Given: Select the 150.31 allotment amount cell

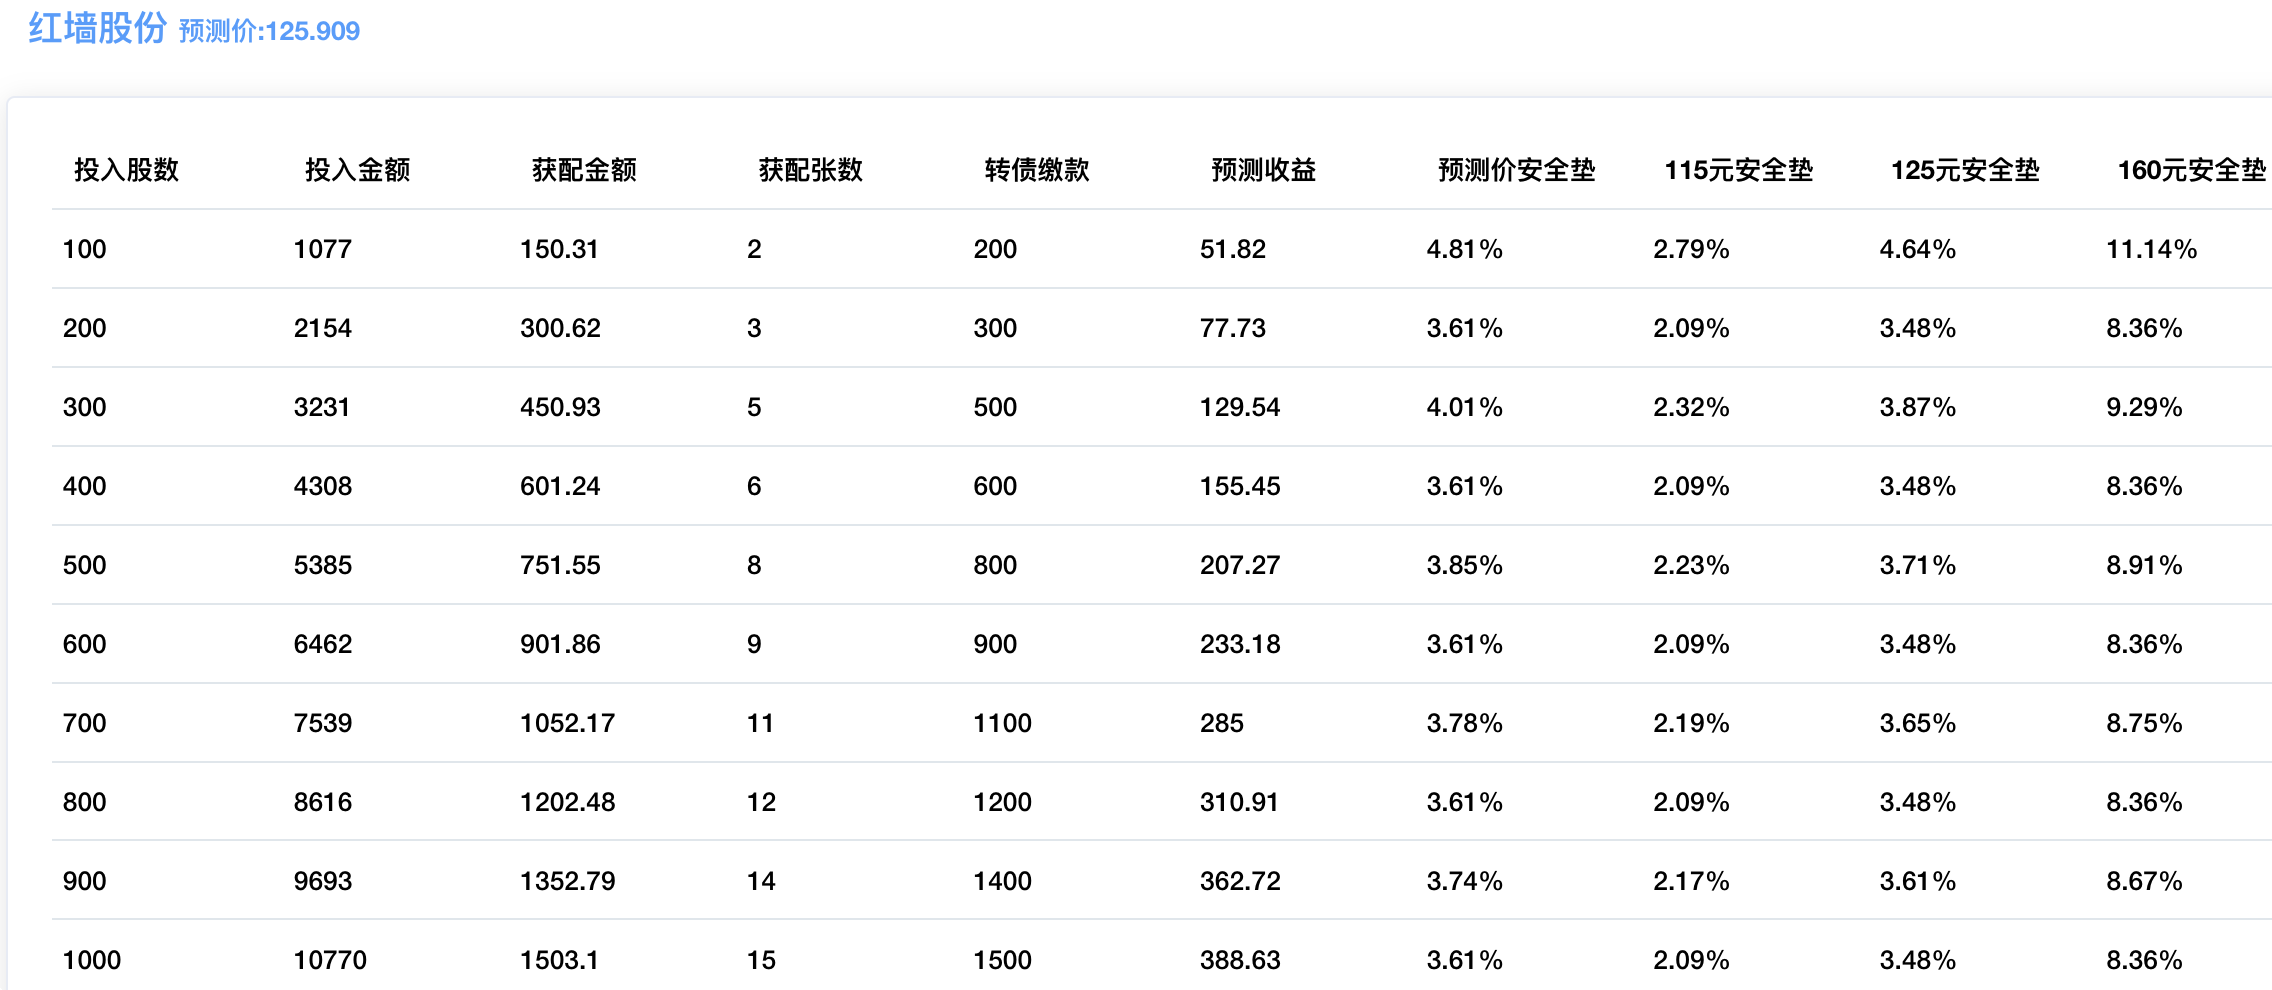Looking at the screenshot, I should click(x=559, y=249).
